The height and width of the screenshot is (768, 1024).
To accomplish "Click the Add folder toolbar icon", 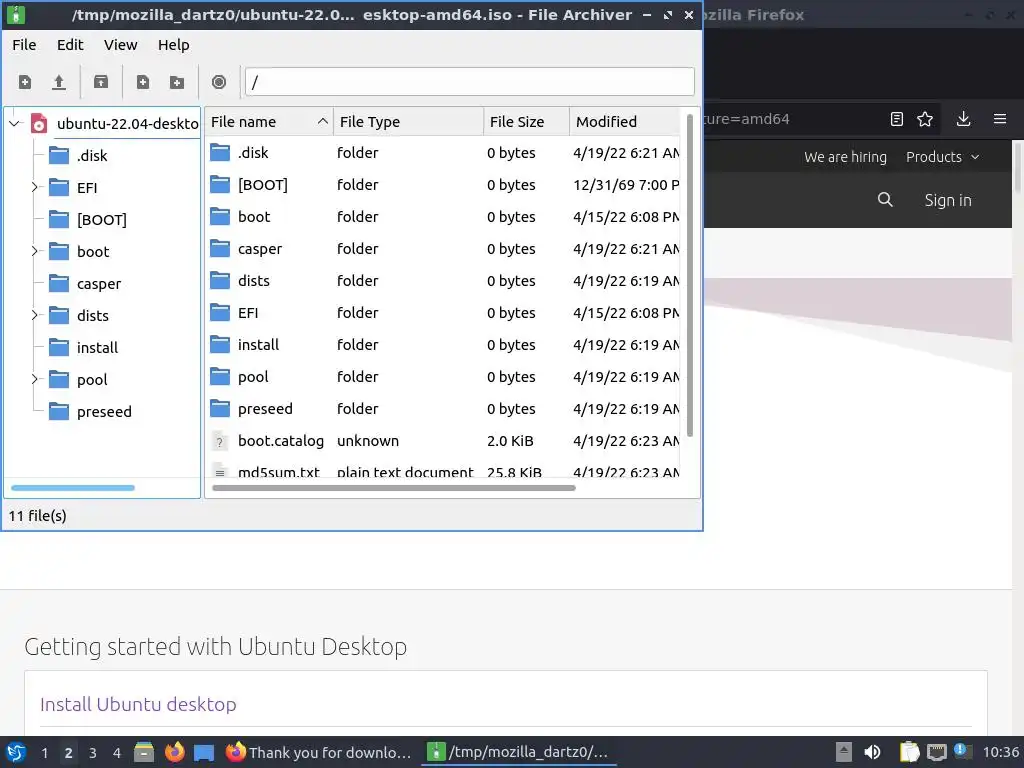I will 176,82.
